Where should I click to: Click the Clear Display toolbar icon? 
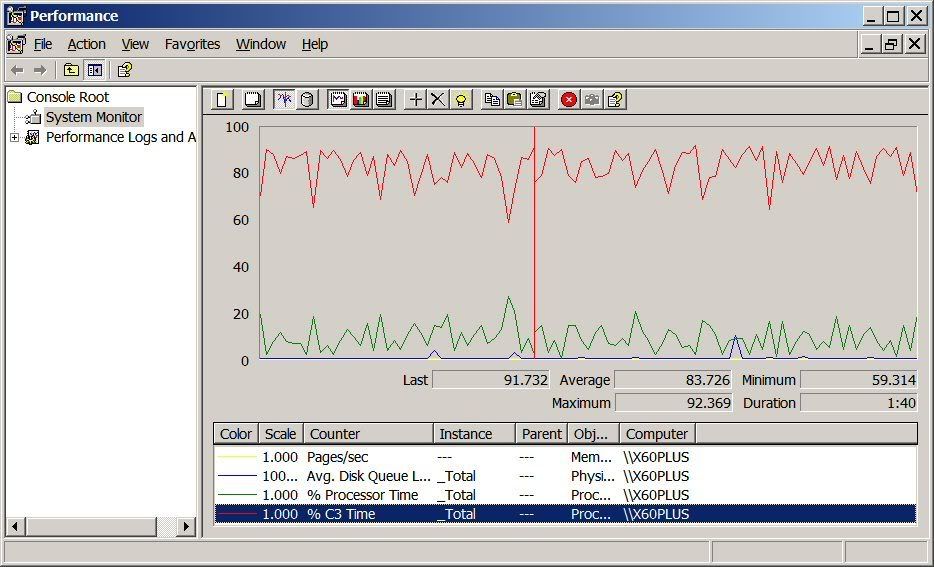click(253, 99)
